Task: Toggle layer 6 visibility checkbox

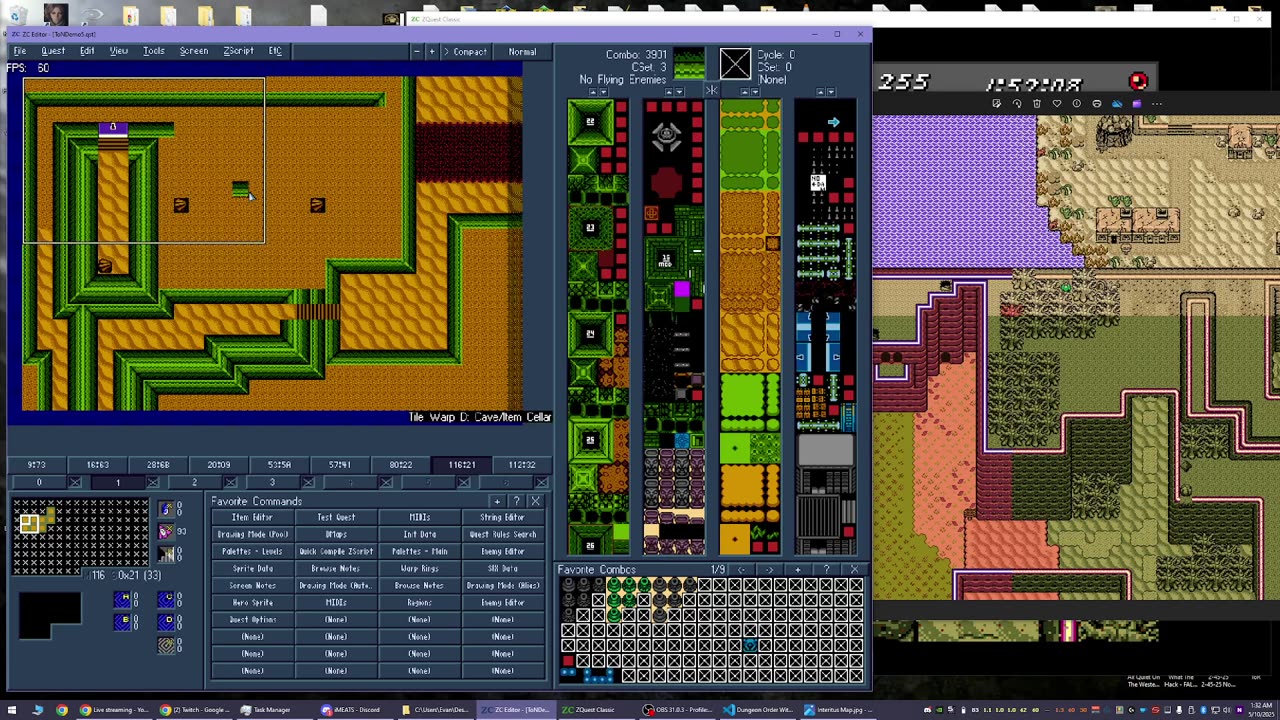Action: coord(541,482)
